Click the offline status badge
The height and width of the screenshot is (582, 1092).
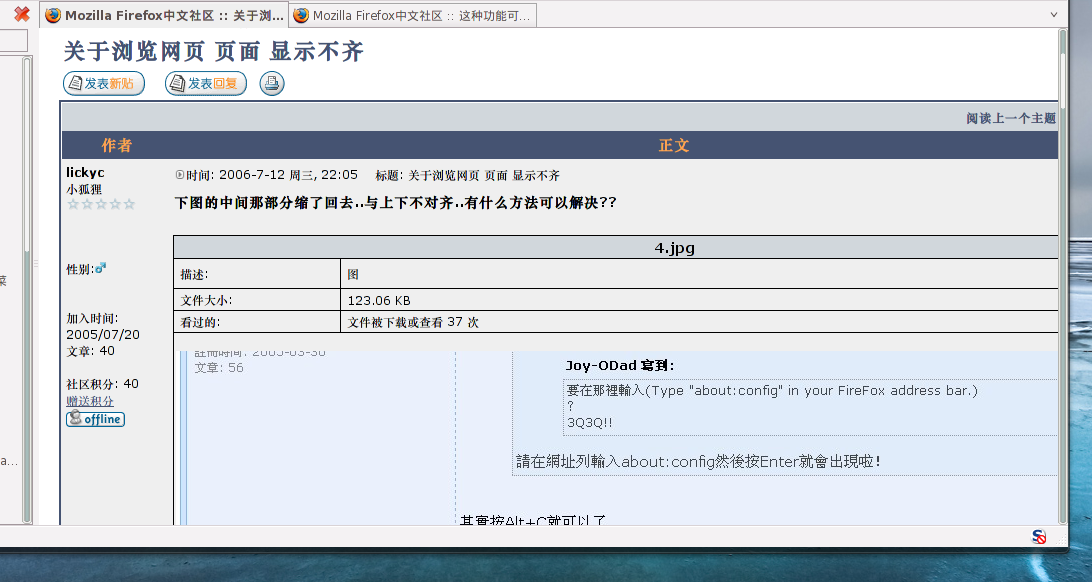point(95,419)
